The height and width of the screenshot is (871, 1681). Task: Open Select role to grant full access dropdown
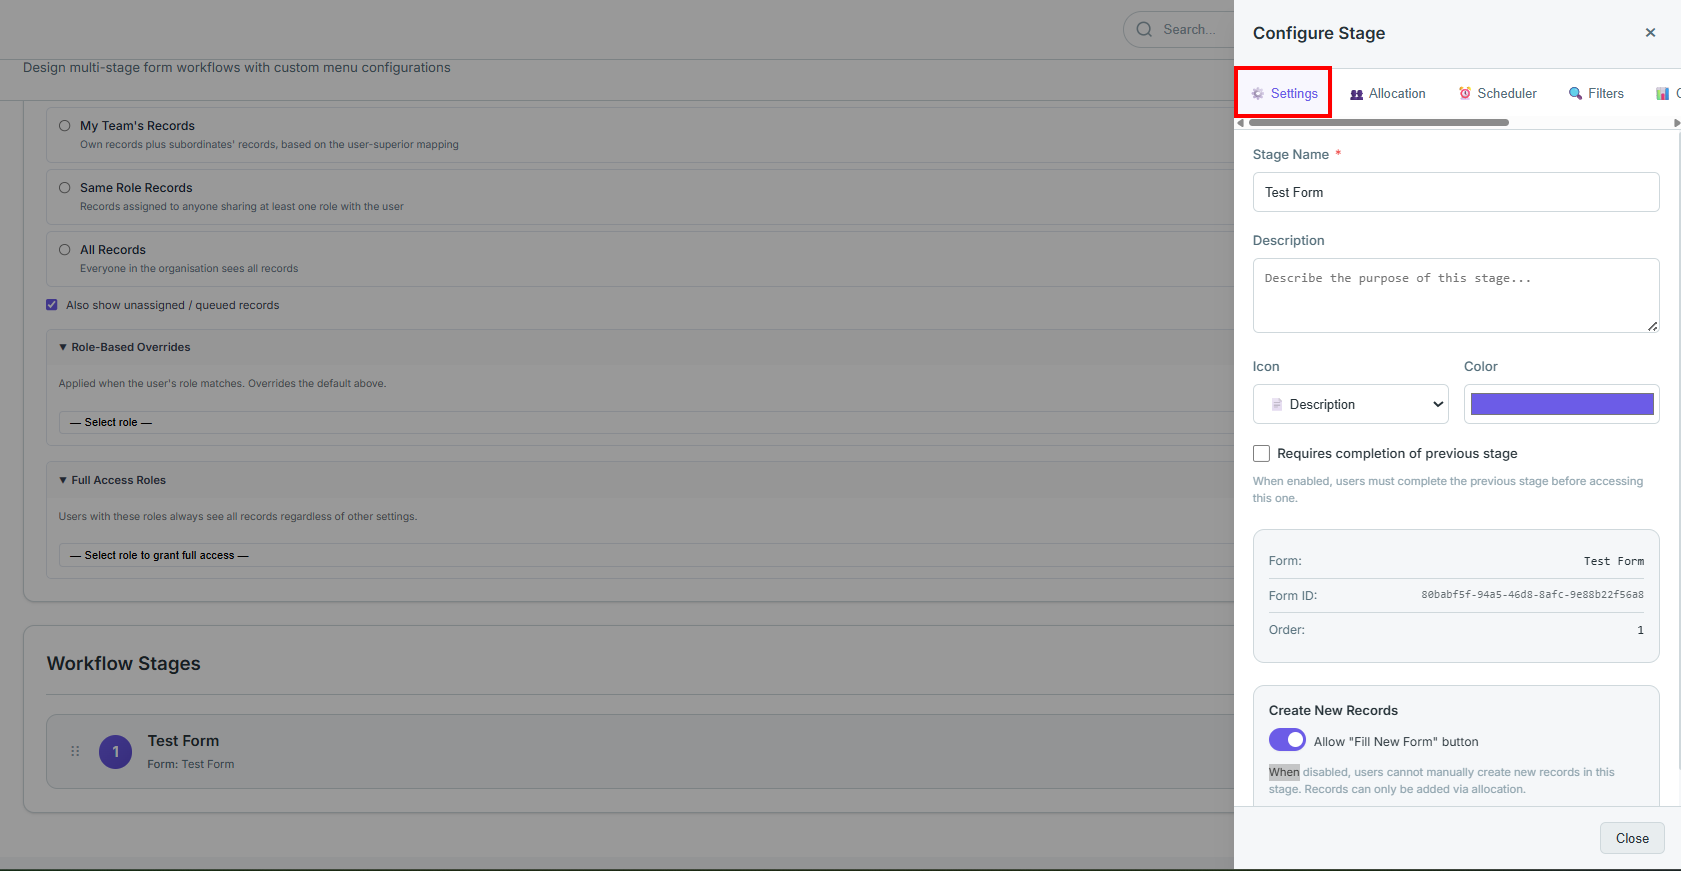coord(646,555)
